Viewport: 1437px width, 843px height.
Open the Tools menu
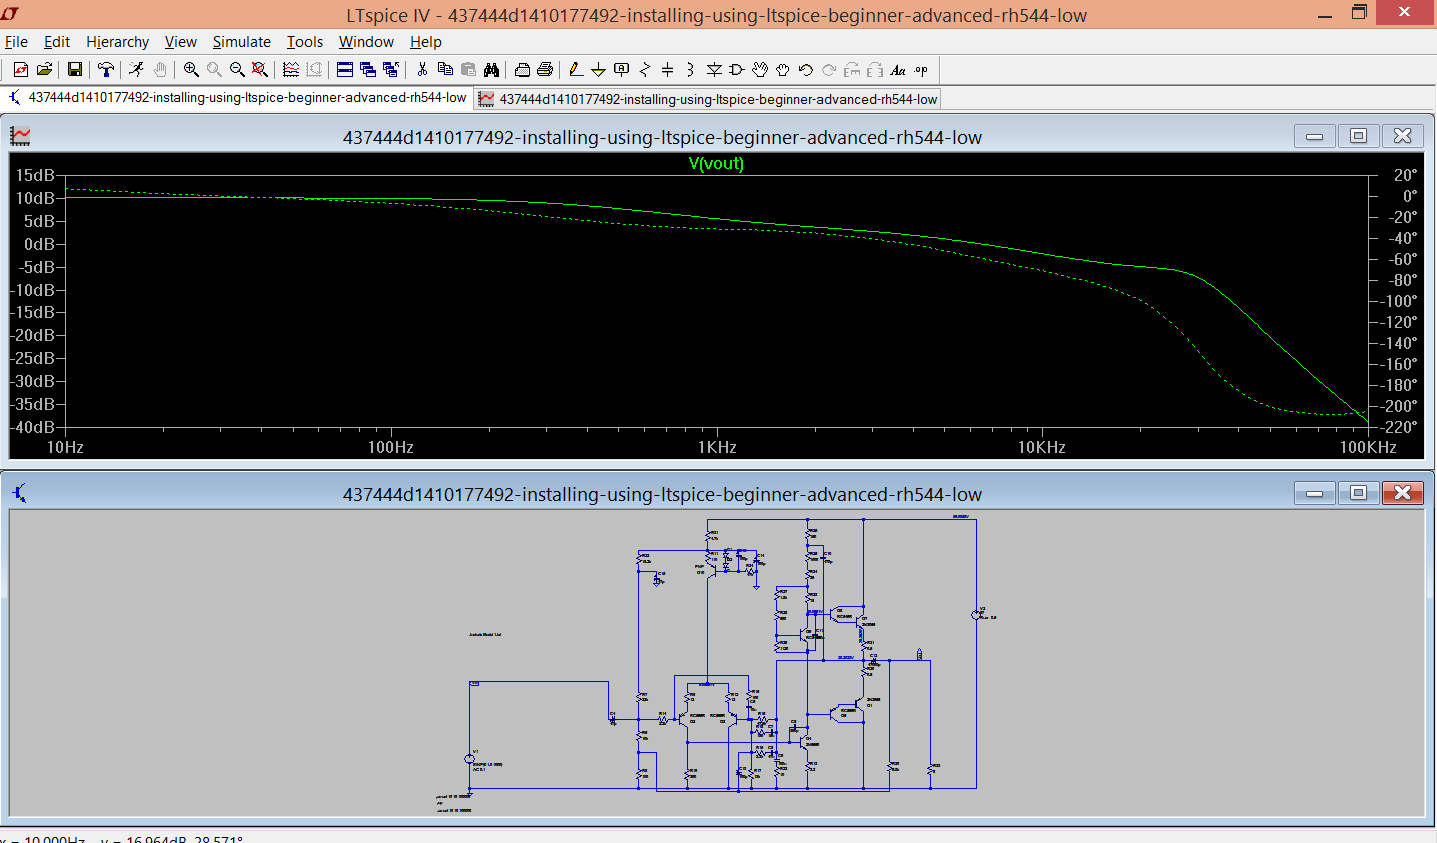tap(305, 42)
